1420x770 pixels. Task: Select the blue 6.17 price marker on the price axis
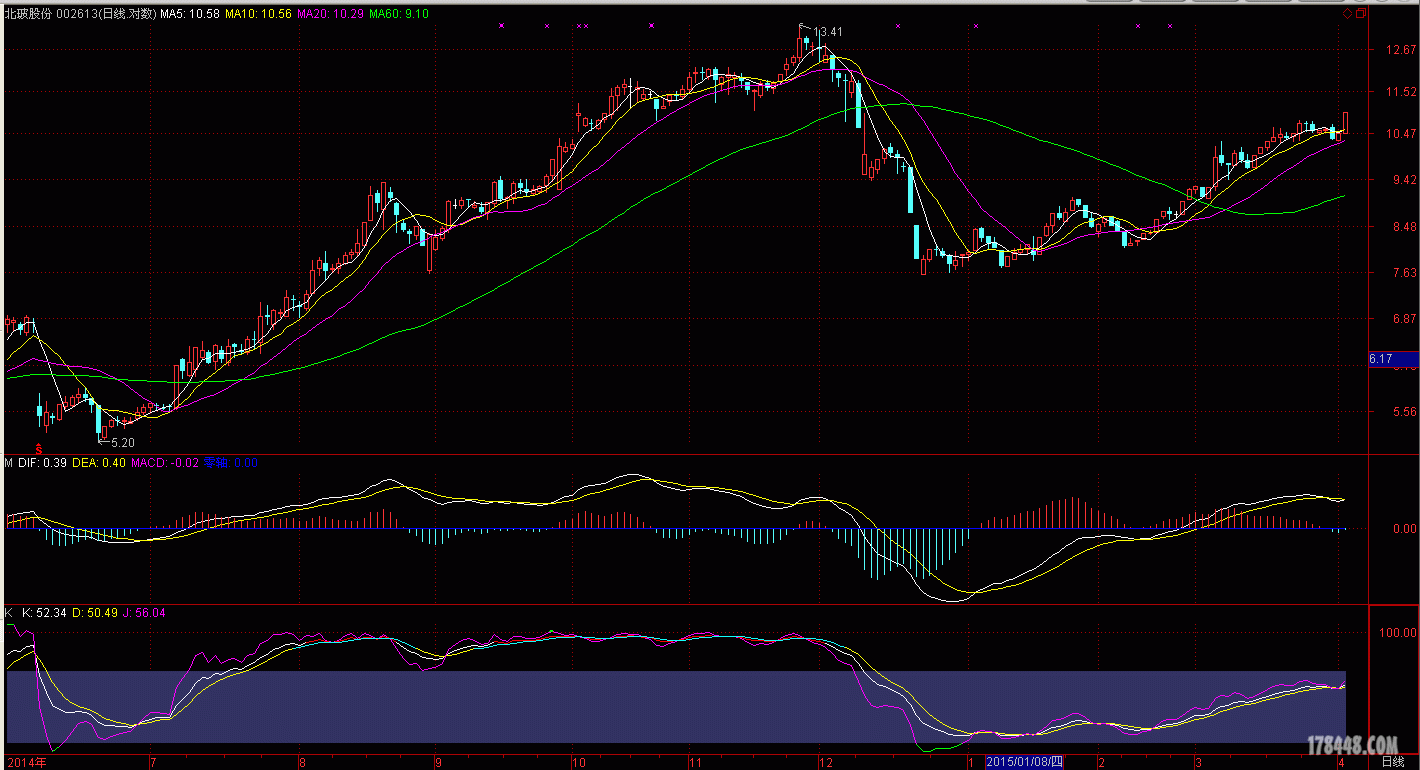click(x=1393, y=358)
